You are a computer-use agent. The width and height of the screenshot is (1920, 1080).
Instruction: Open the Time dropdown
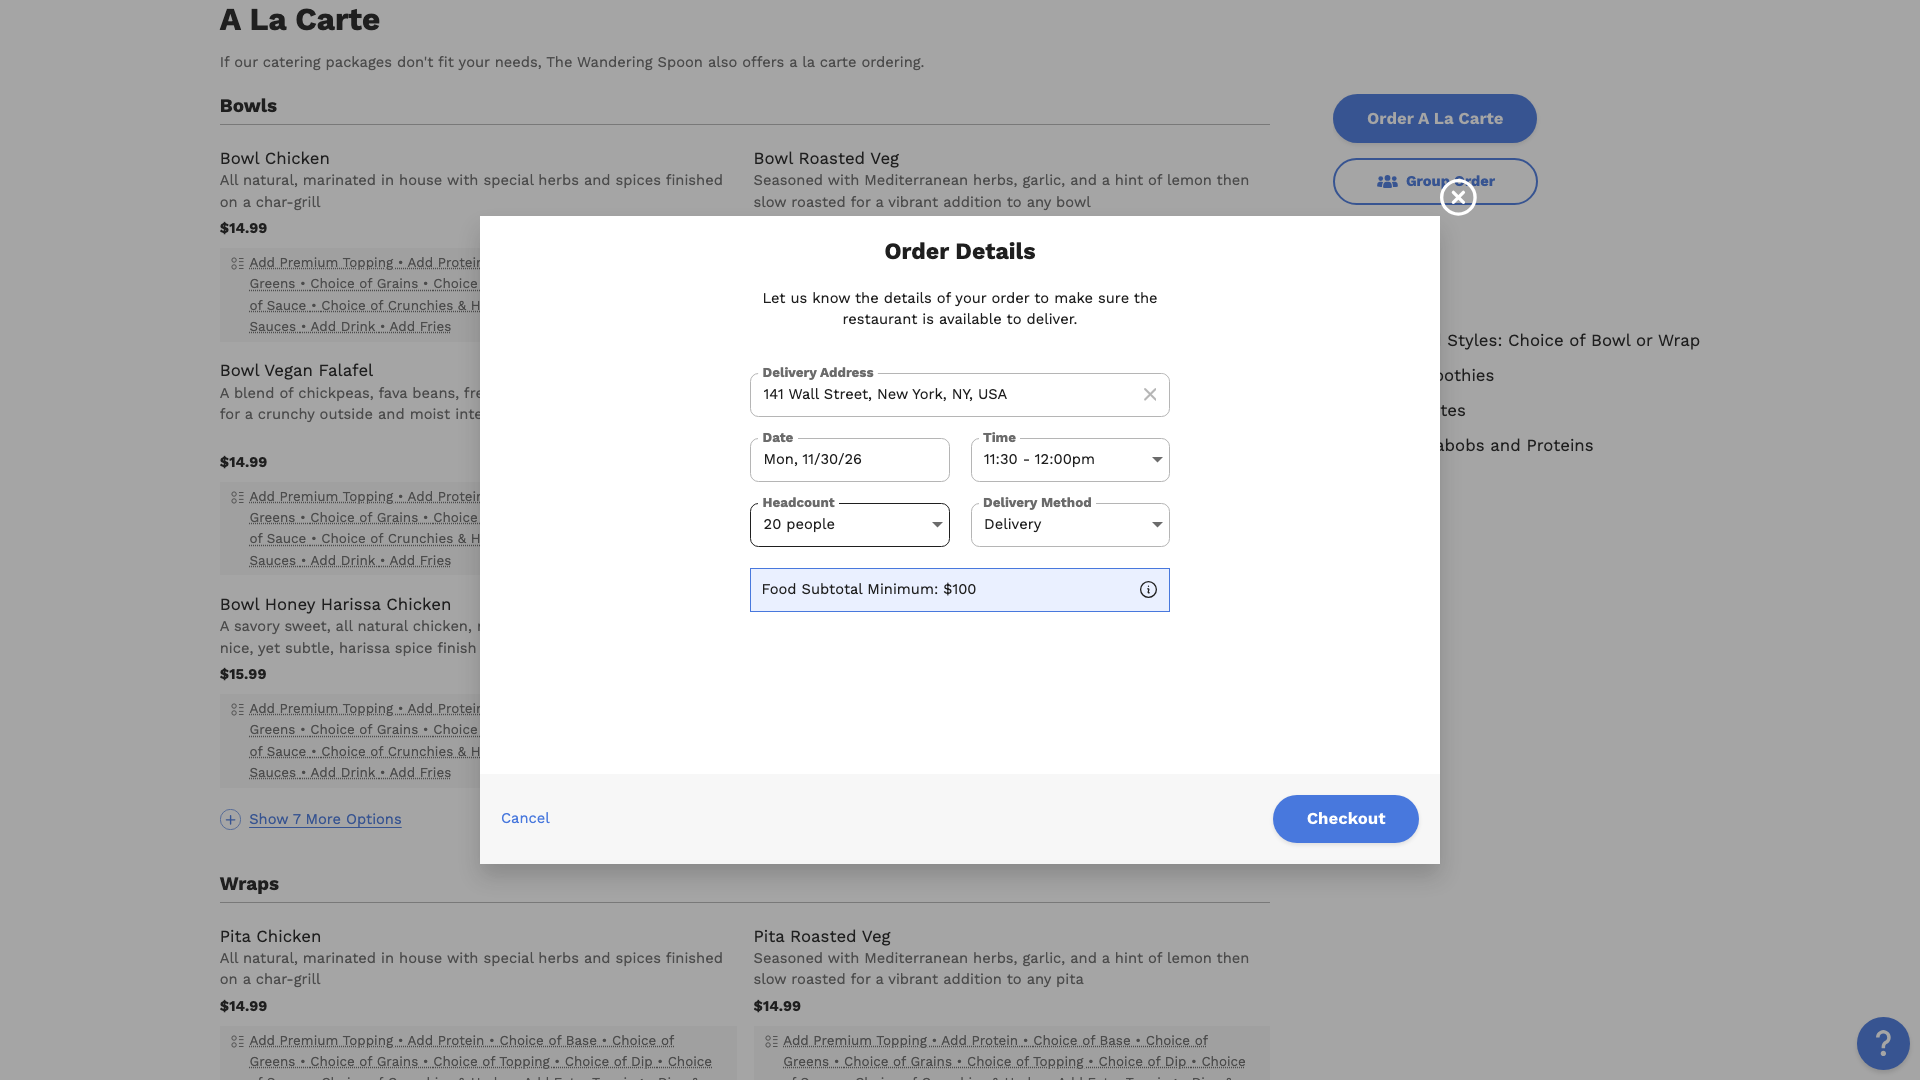coord(1070,460)
